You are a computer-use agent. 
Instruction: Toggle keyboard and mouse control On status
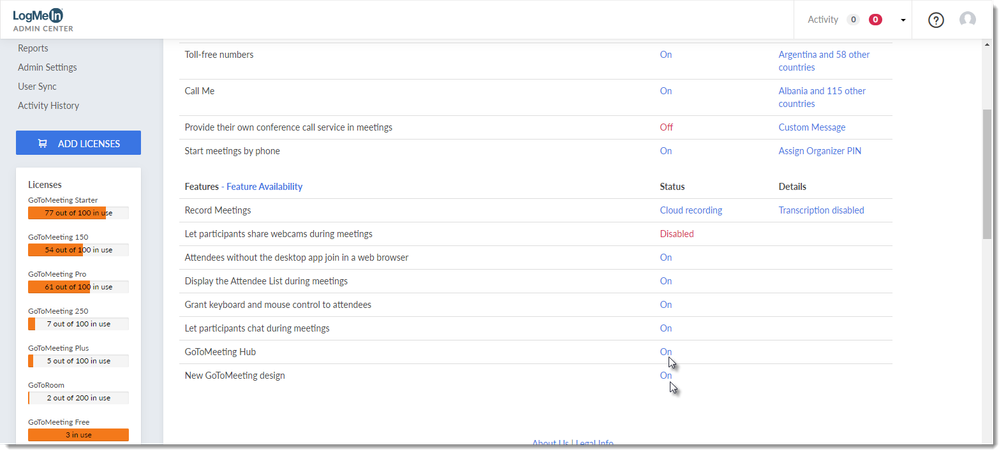point(666,305)
